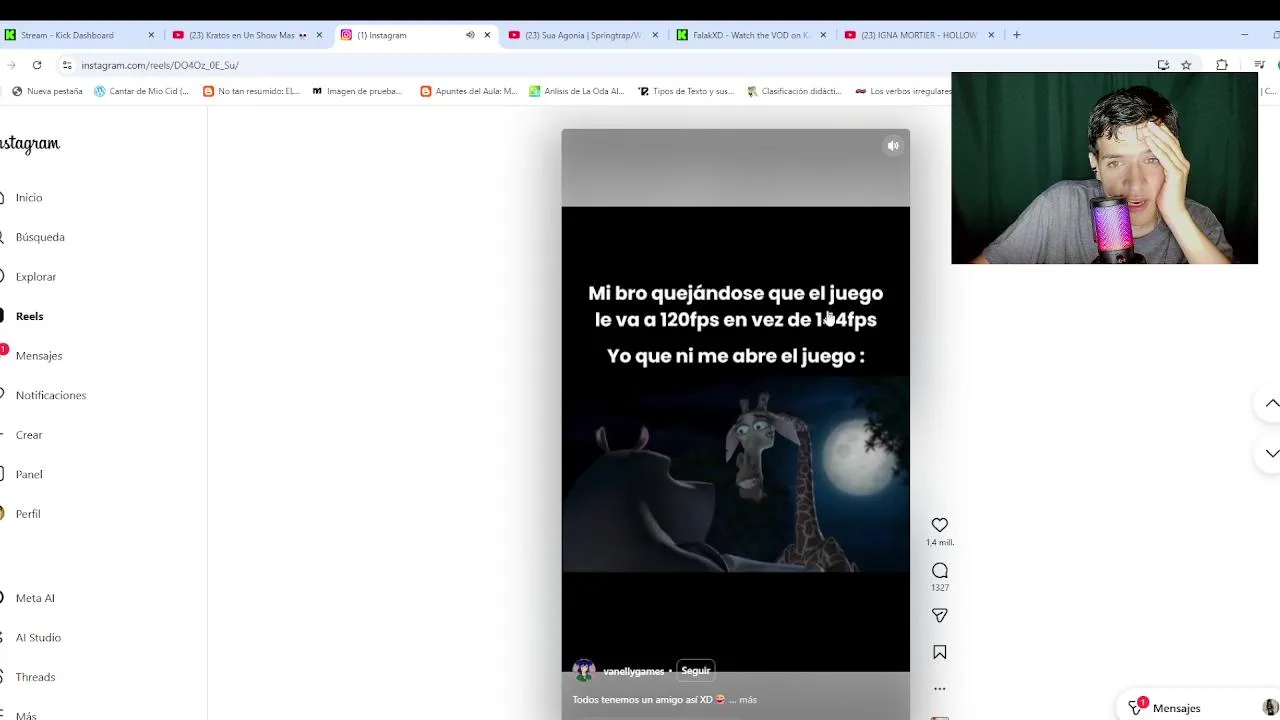Share the reel using the paper plane icon
This screenshot has width=1280, height=720.
coord(940,616)
